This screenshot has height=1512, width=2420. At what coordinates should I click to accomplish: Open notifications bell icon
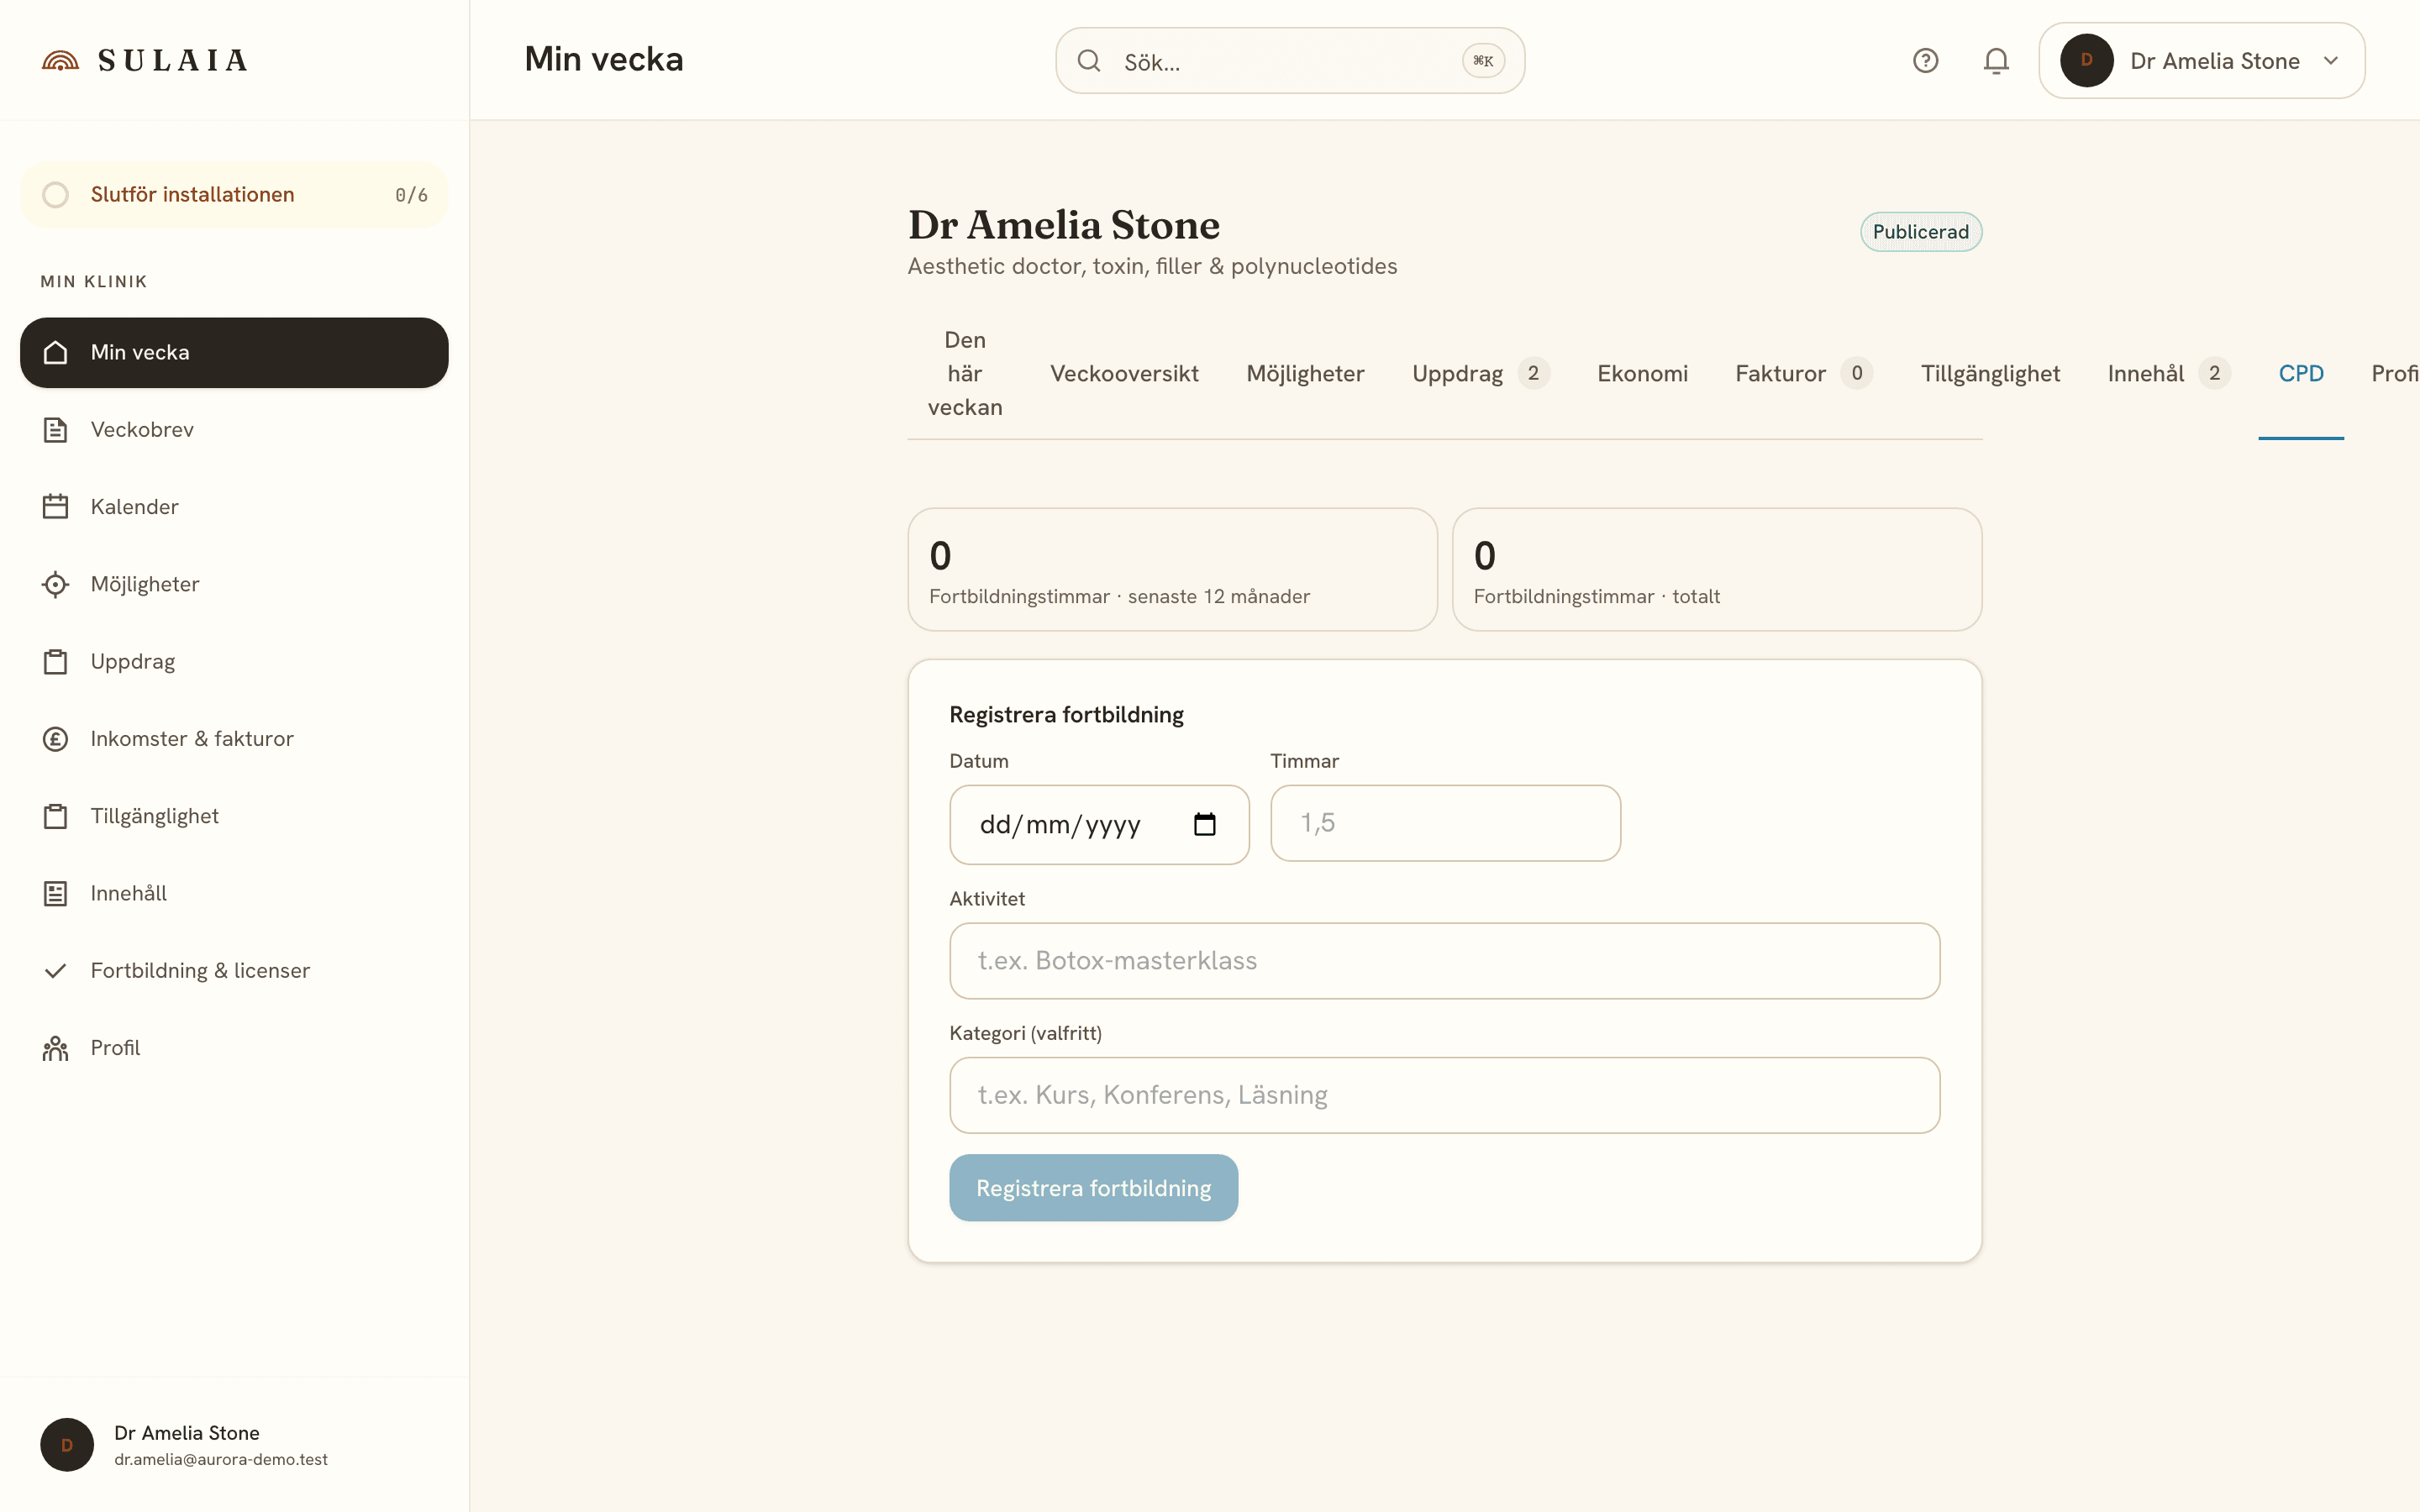point(1996,61)
